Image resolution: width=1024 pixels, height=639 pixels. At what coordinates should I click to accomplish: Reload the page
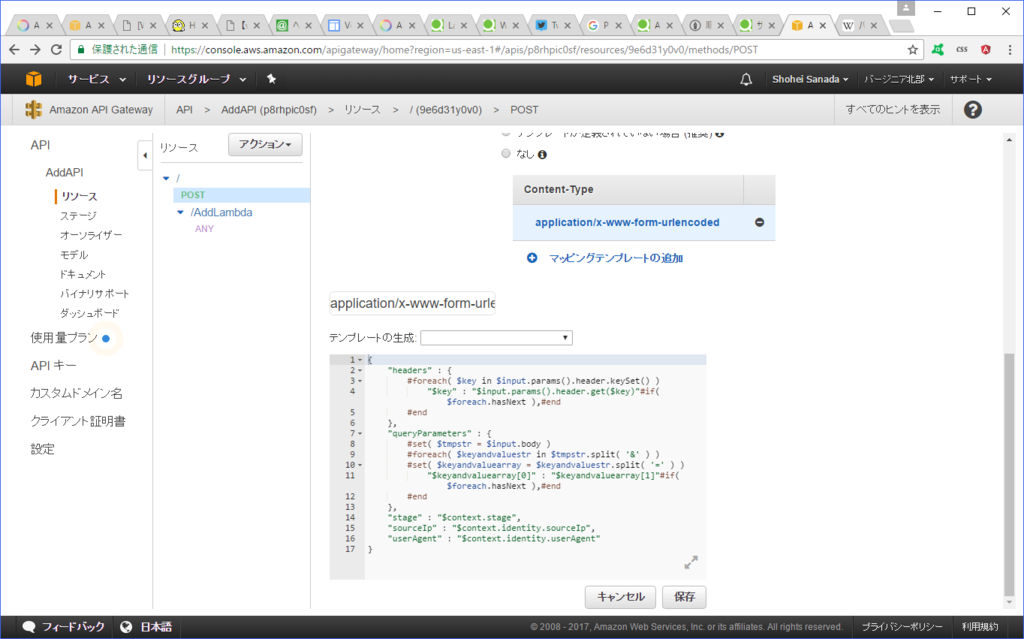coord(57,50)
